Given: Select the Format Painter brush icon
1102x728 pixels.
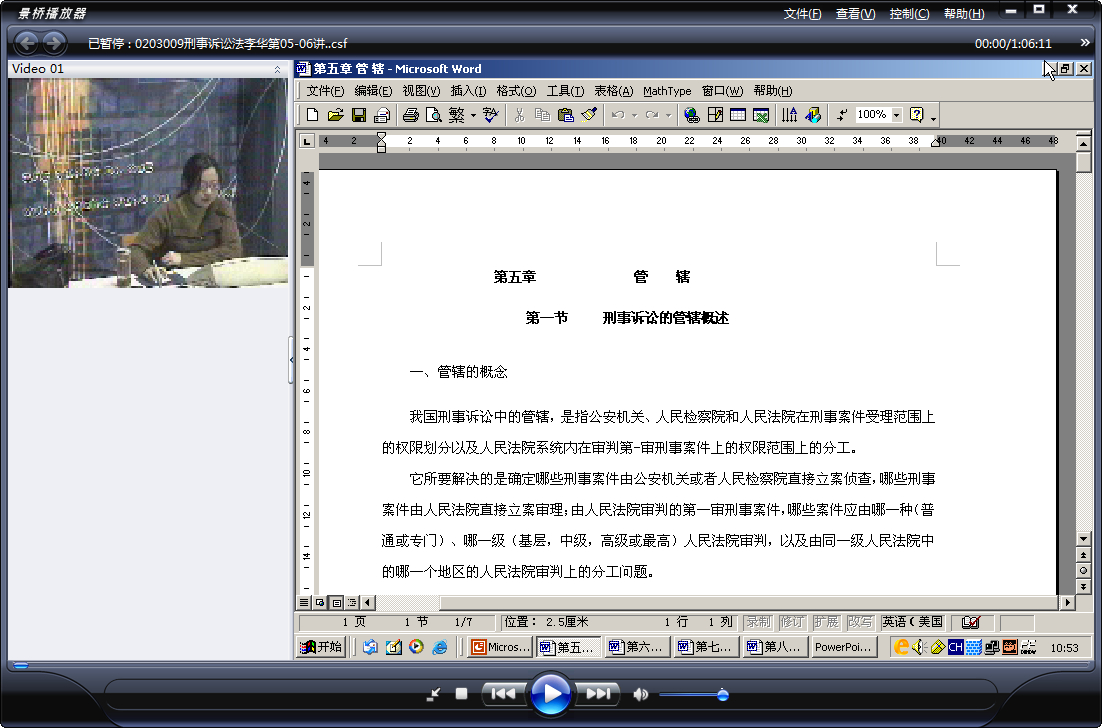Looking at the screenshot, I should (589, 115).
